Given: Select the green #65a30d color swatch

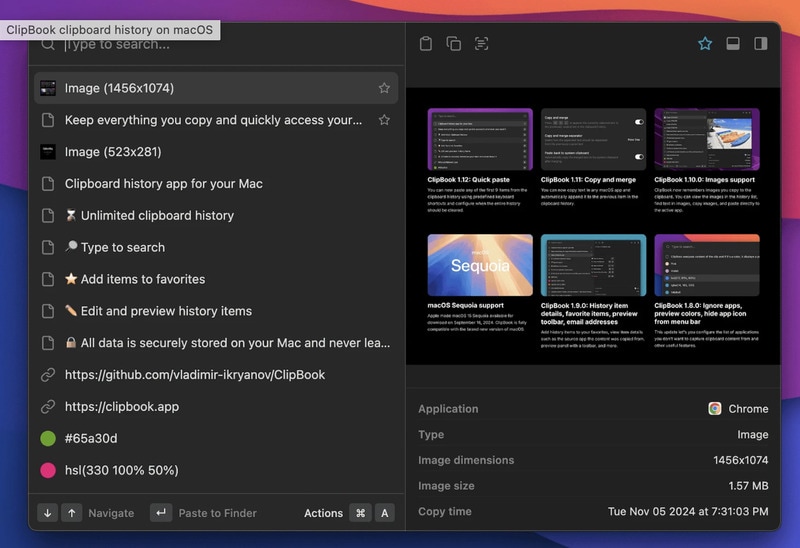Looking at the screenshot, I should click(48, 439).
